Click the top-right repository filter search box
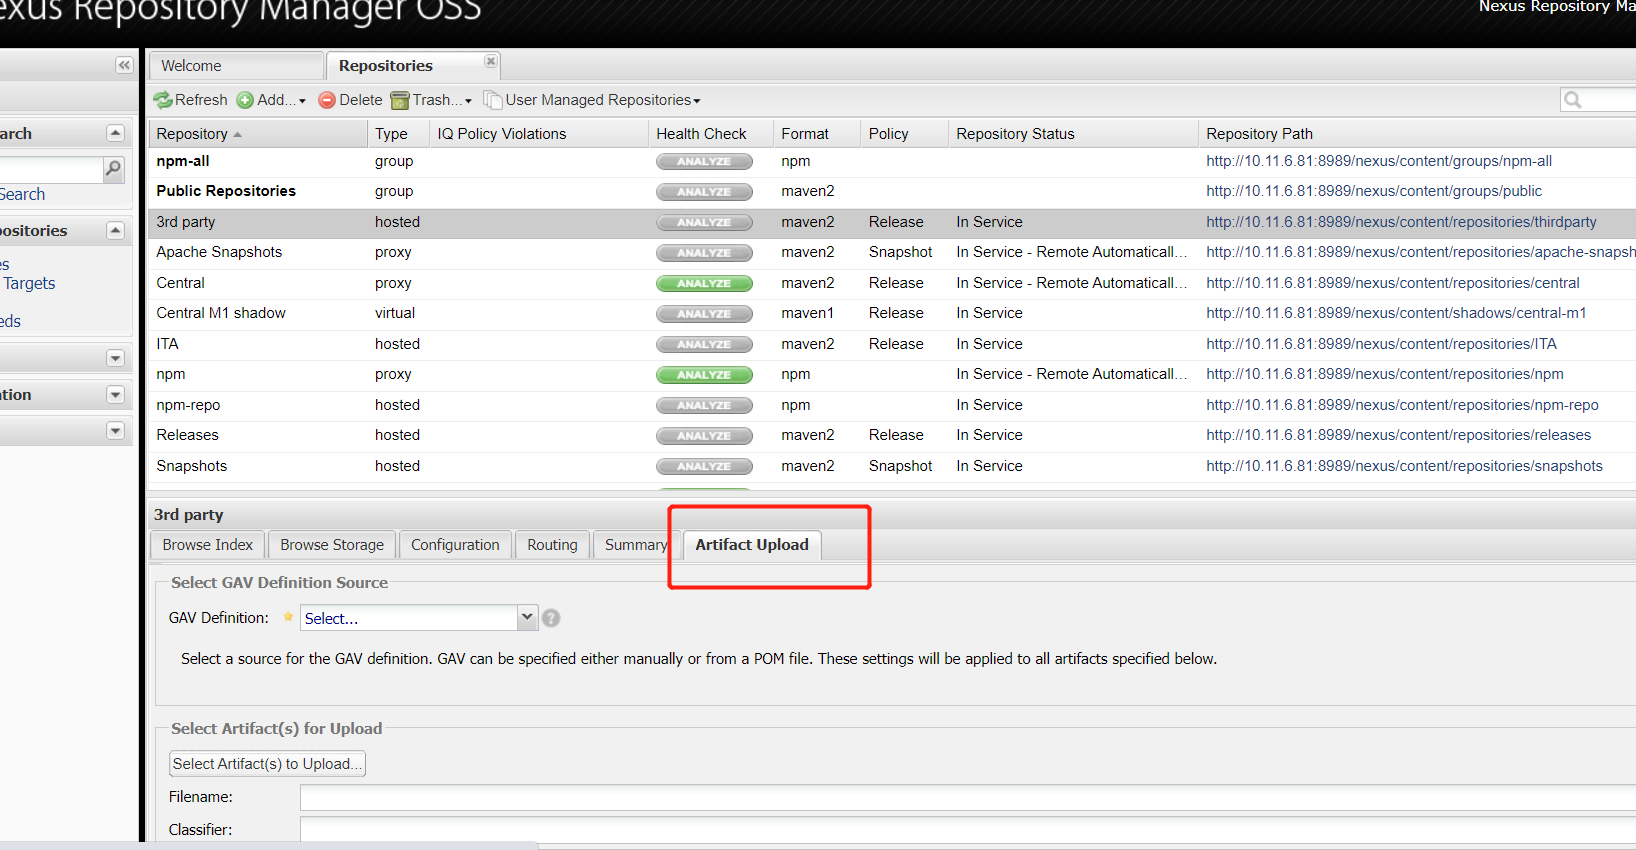The height and width of the screenshot is (850, 1636). click(1598, 100)
